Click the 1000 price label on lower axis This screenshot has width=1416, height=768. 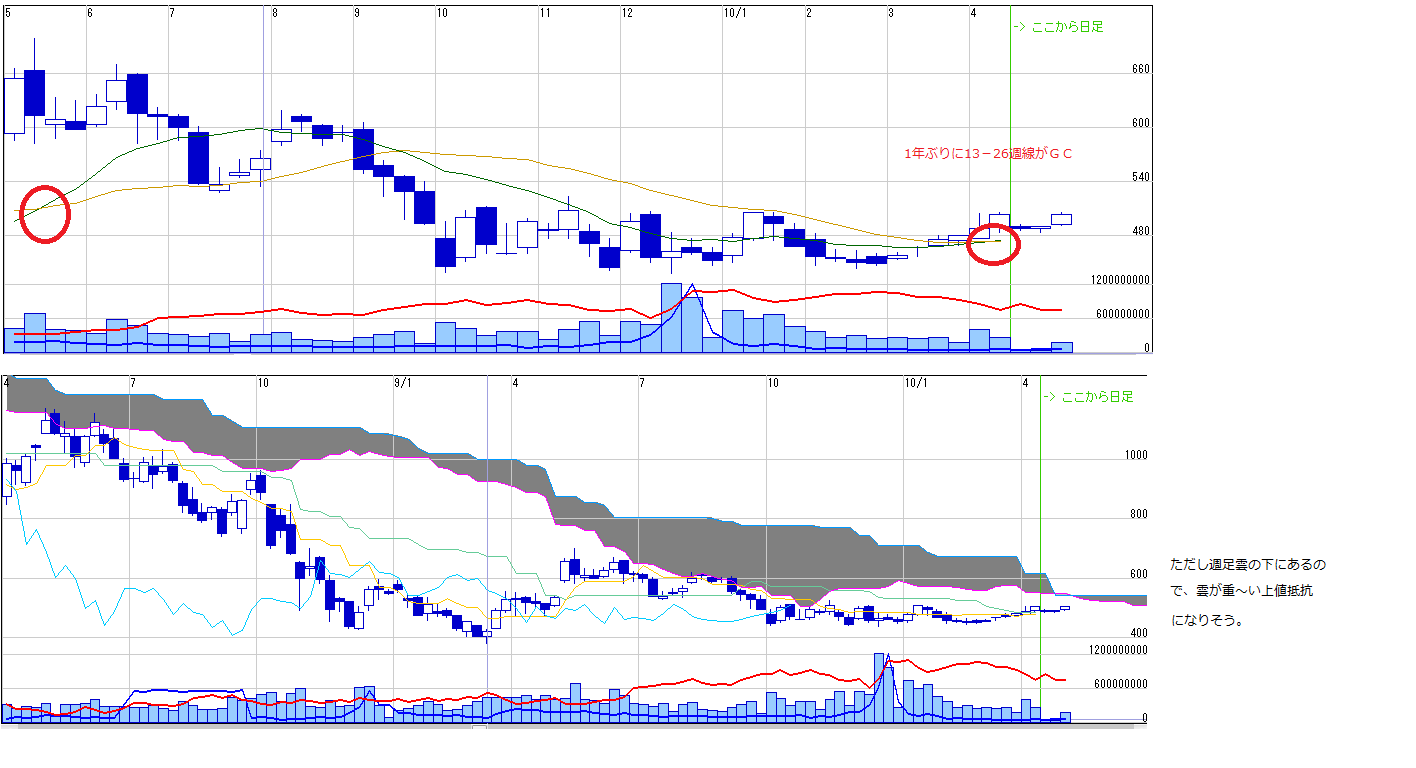coord(1136,455)
